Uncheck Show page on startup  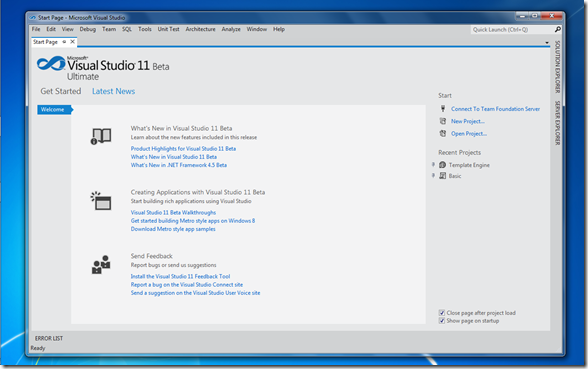[x=442, y=321]
